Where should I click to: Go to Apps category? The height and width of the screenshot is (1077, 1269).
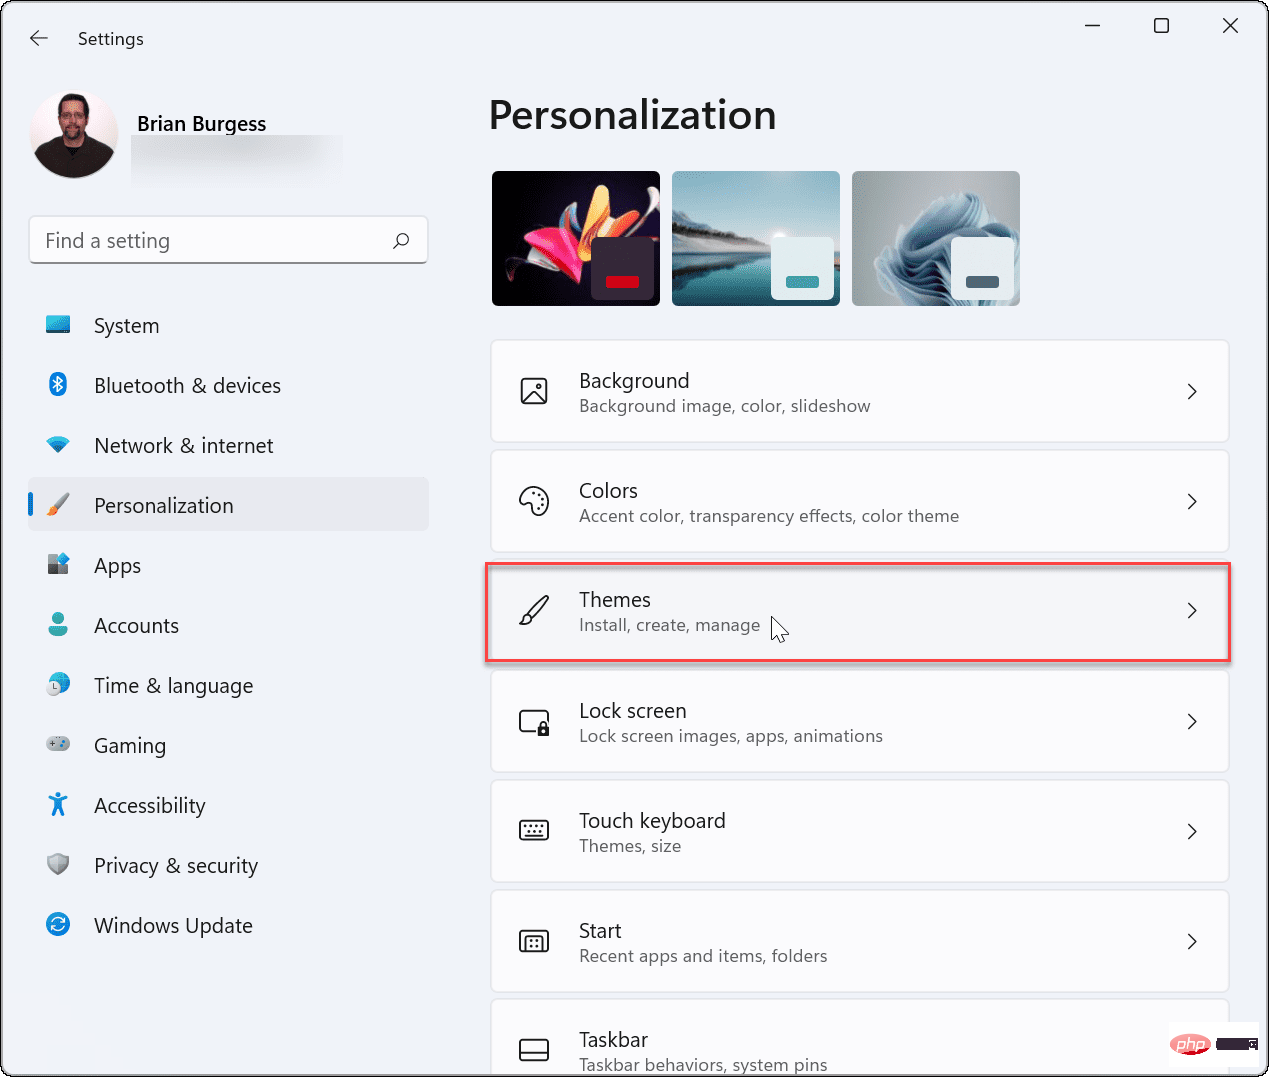[229, 565]
